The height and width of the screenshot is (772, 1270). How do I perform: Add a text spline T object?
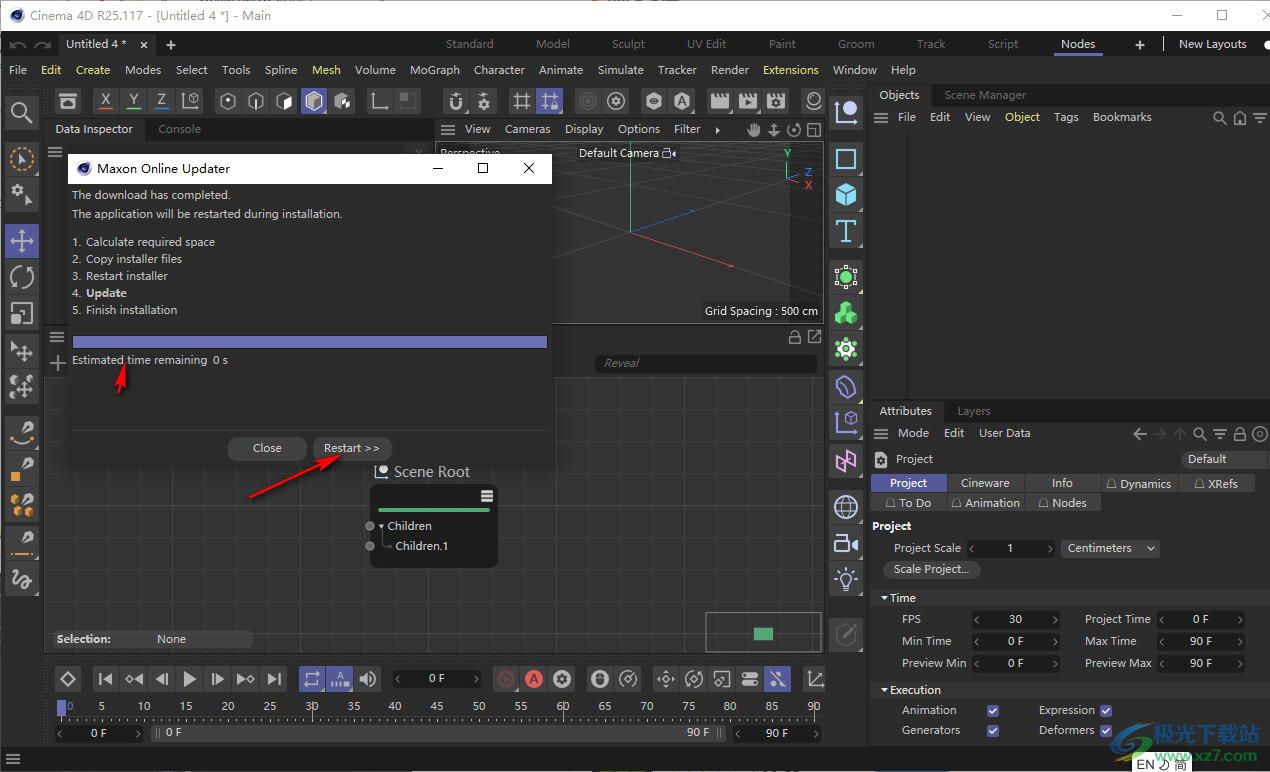click(x=846, y=231)
